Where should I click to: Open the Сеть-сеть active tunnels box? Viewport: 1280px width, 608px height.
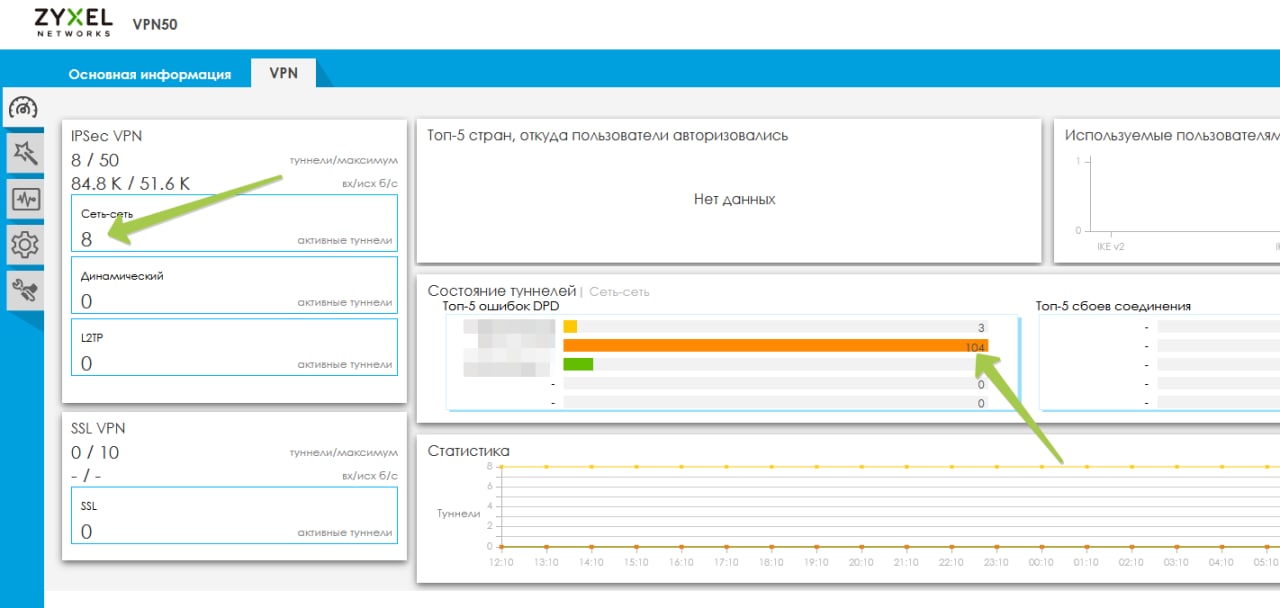234,223
